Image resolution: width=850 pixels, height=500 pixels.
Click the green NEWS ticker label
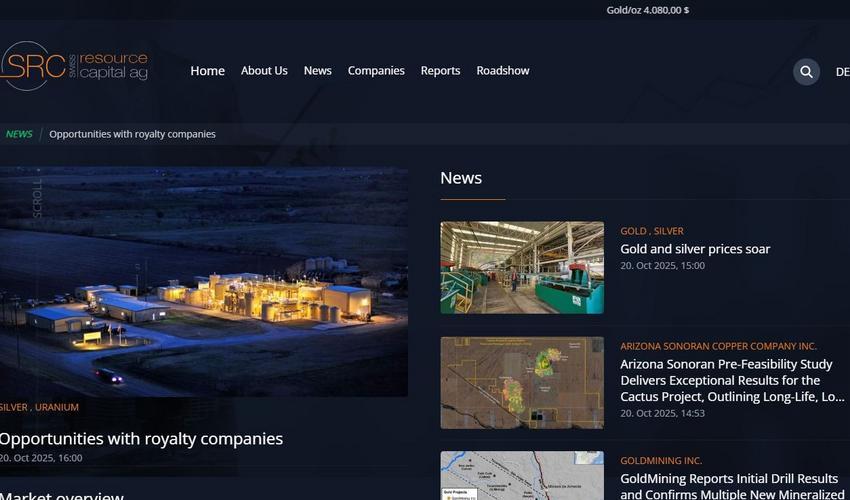coord(19,134)
